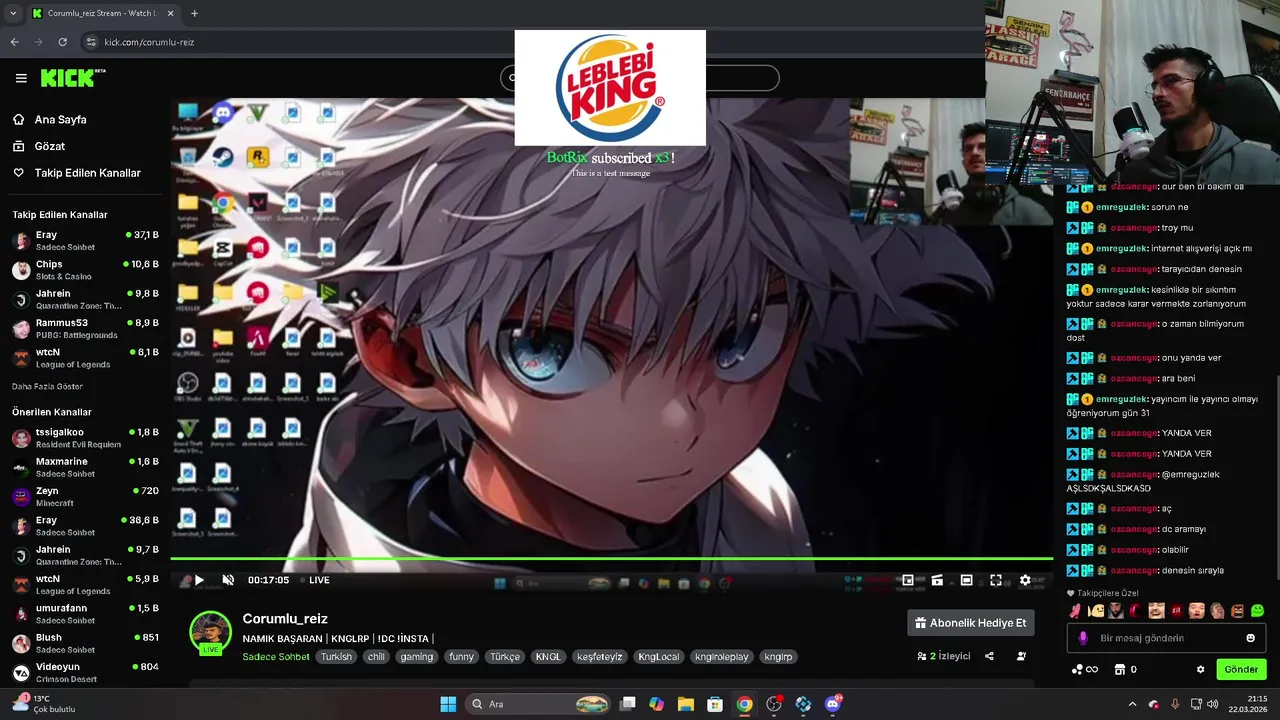
Task: Open the chat shop icon
Action: click(1120, 669)
